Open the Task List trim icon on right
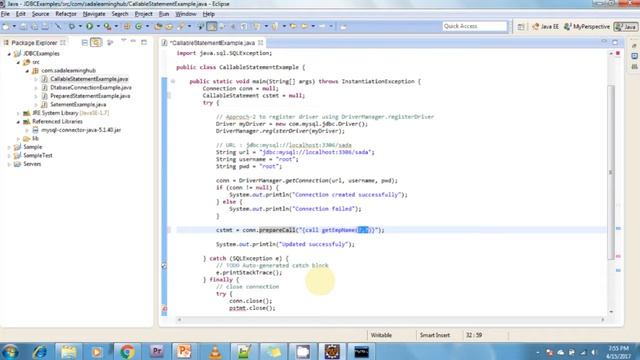 coord(634,56)
